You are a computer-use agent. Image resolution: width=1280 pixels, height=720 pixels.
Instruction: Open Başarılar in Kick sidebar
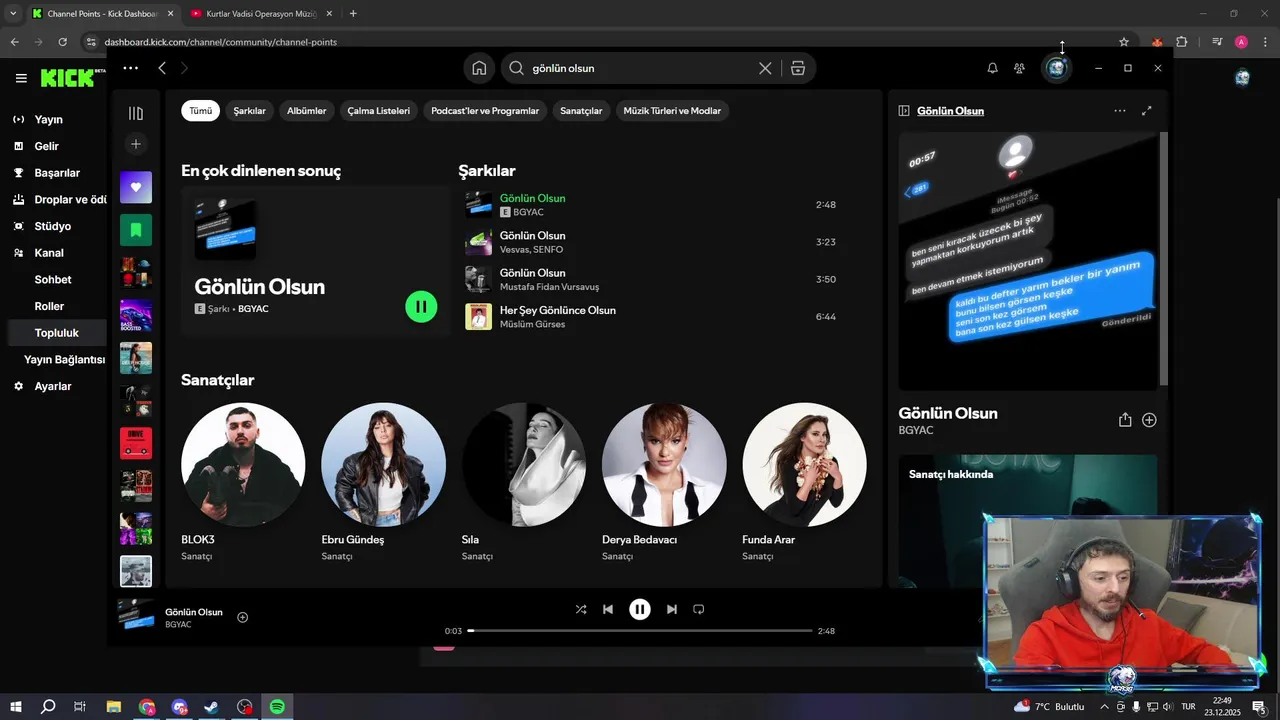click(56, 173)
